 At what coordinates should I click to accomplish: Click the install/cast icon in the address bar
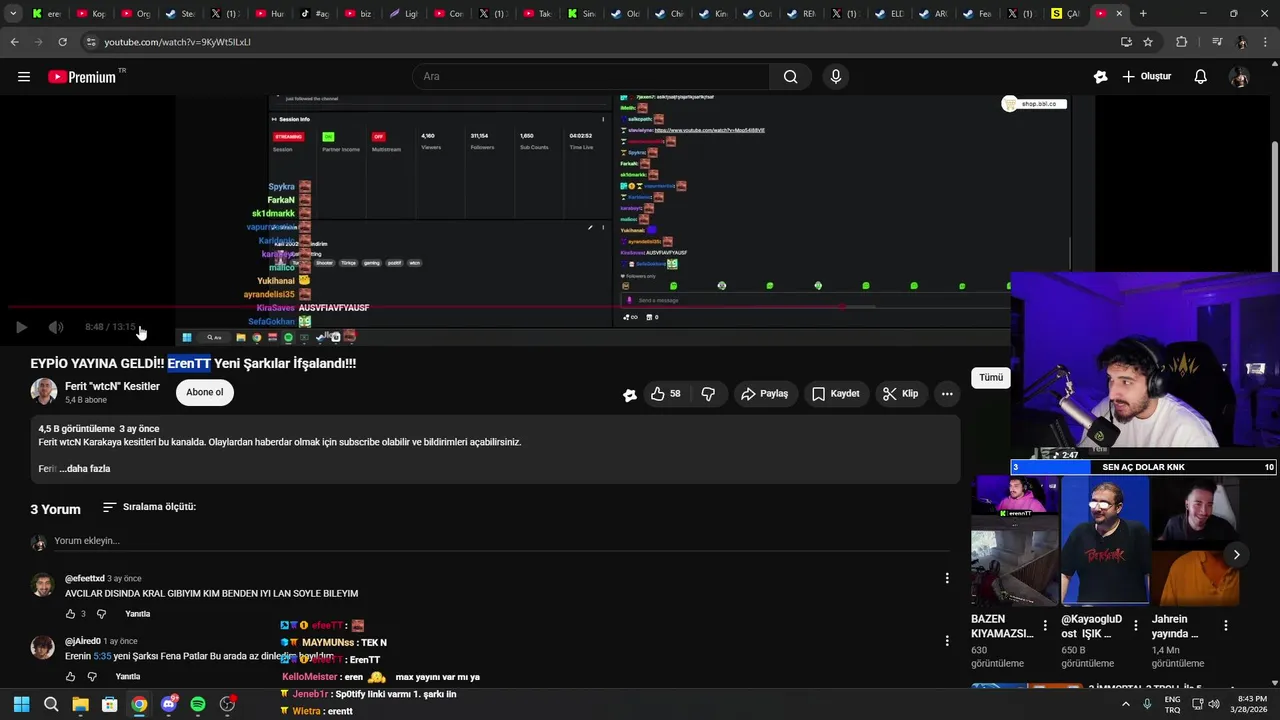[x=1126, y=42]
